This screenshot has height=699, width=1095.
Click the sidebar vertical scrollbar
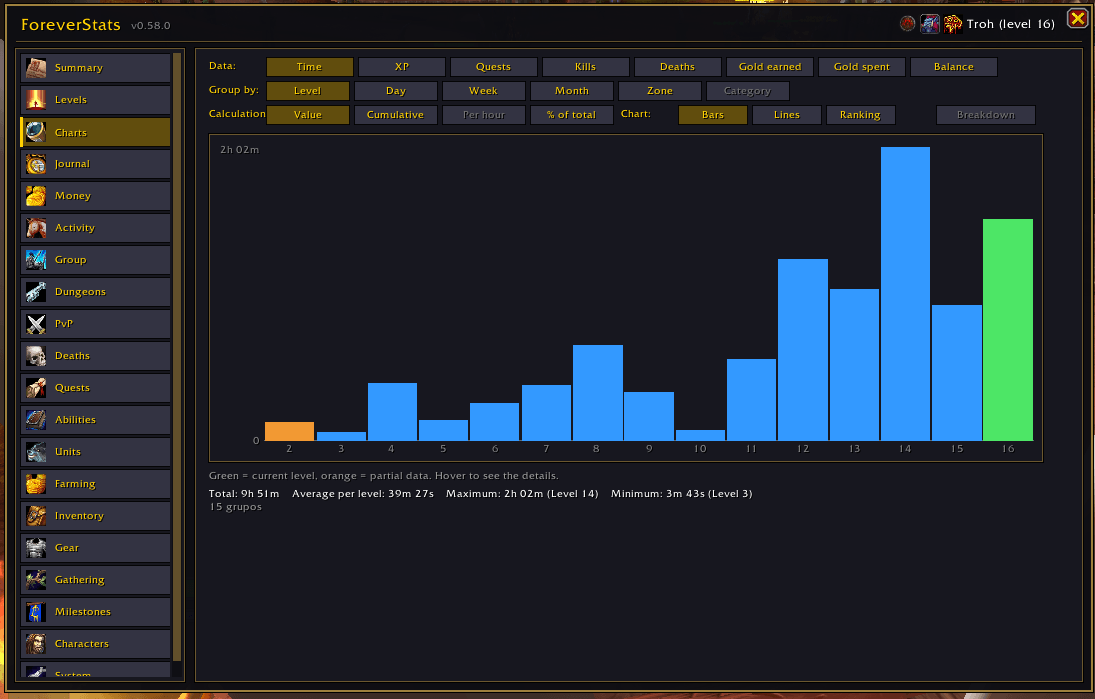click(x=177, y=356)
